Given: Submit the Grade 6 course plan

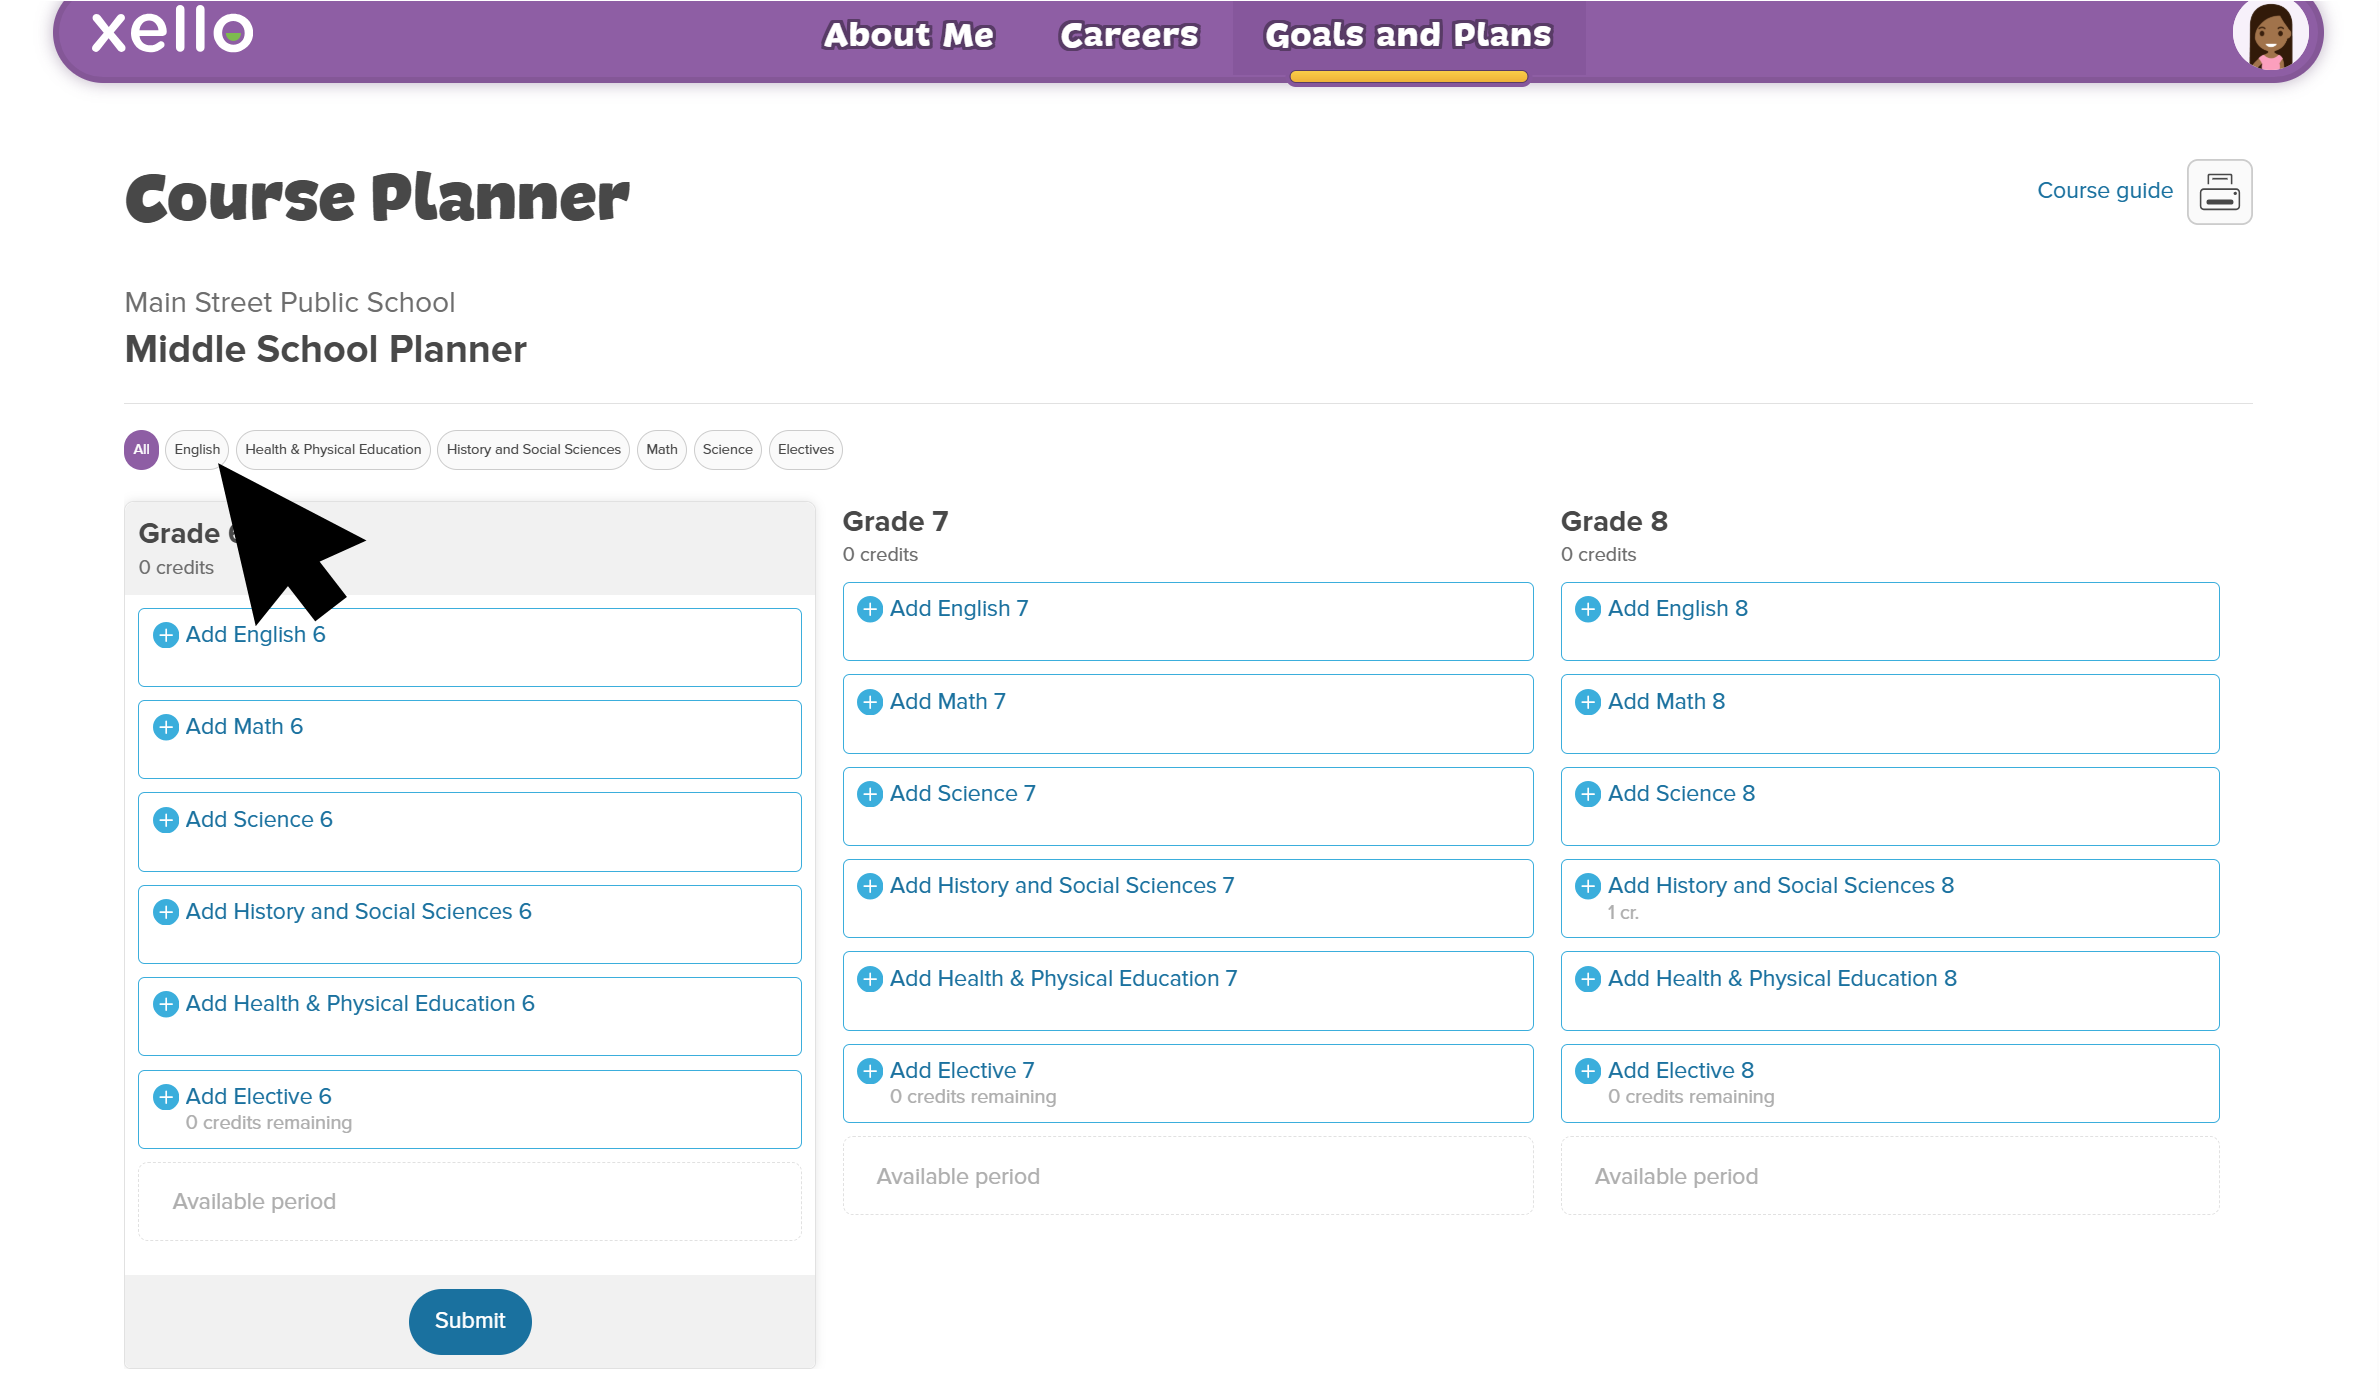Looking at the screenshot, I should coord(470,1321).
